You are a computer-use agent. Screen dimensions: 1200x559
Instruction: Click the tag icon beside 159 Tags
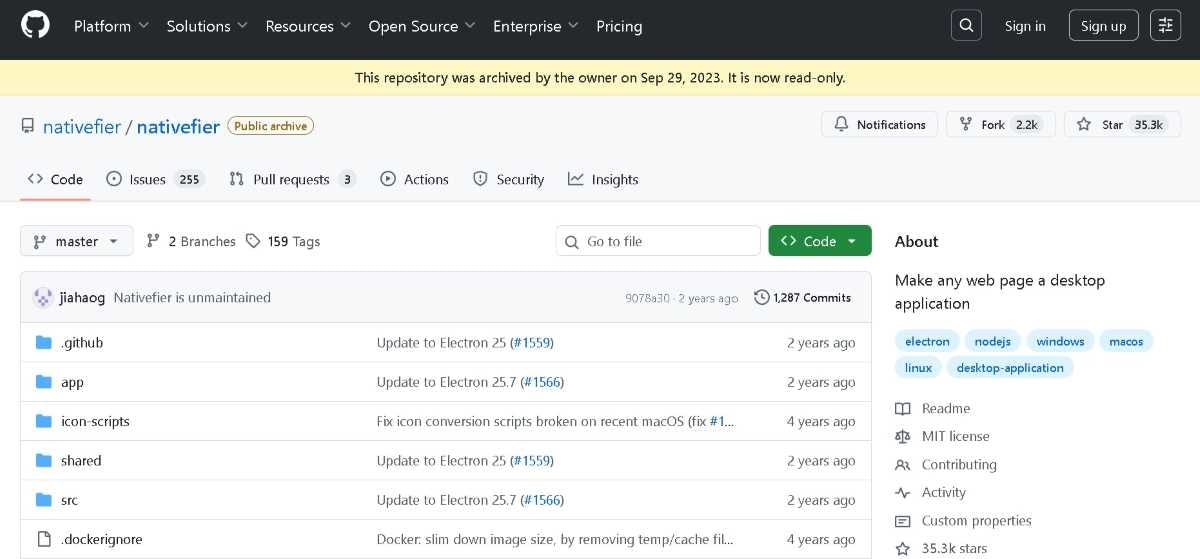(253, 241)
